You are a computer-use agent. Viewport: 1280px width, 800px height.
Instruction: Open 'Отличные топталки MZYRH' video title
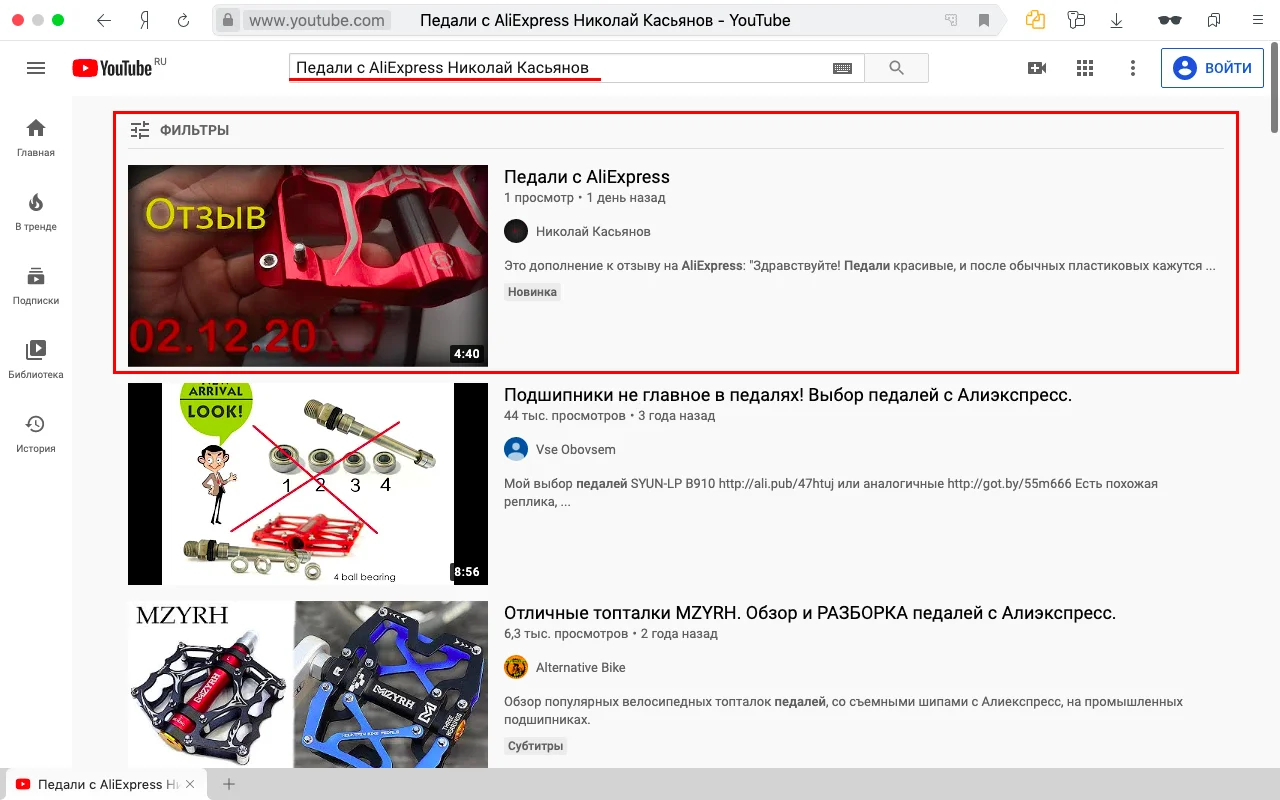tap(810, 613)
